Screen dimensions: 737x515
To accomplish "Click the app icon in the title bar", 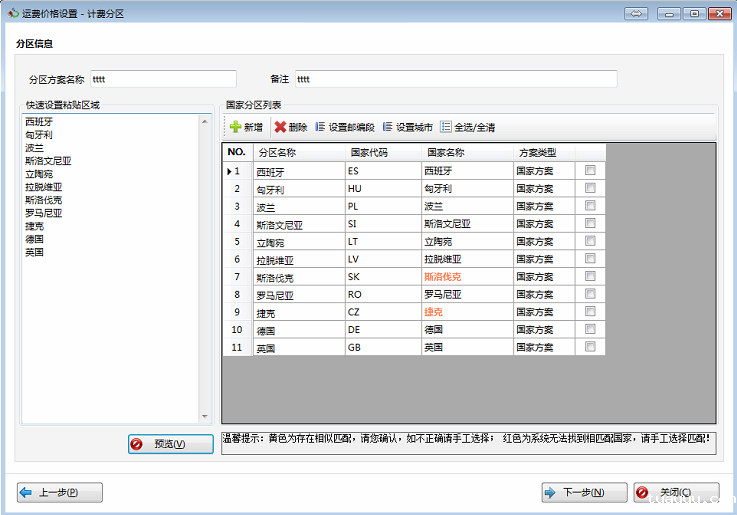I will pos(13,13).
